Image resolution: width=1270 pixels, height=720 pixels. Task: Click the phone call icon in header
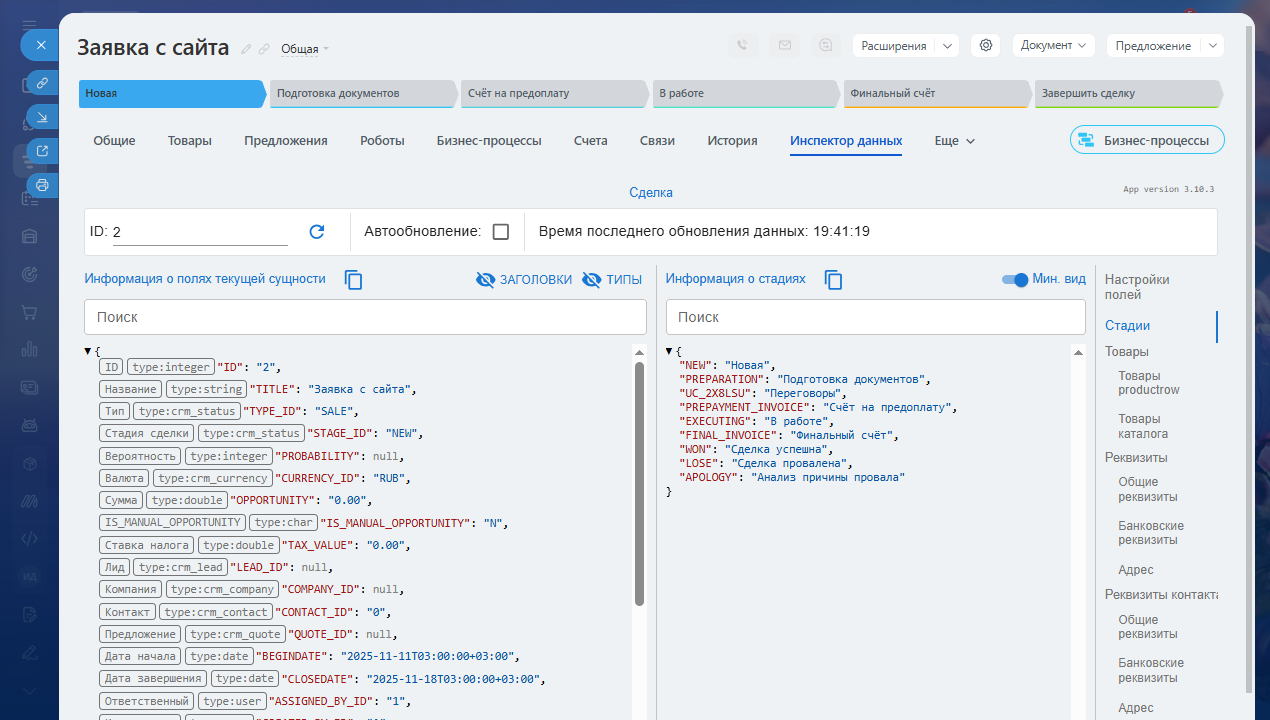click(742, 46)
